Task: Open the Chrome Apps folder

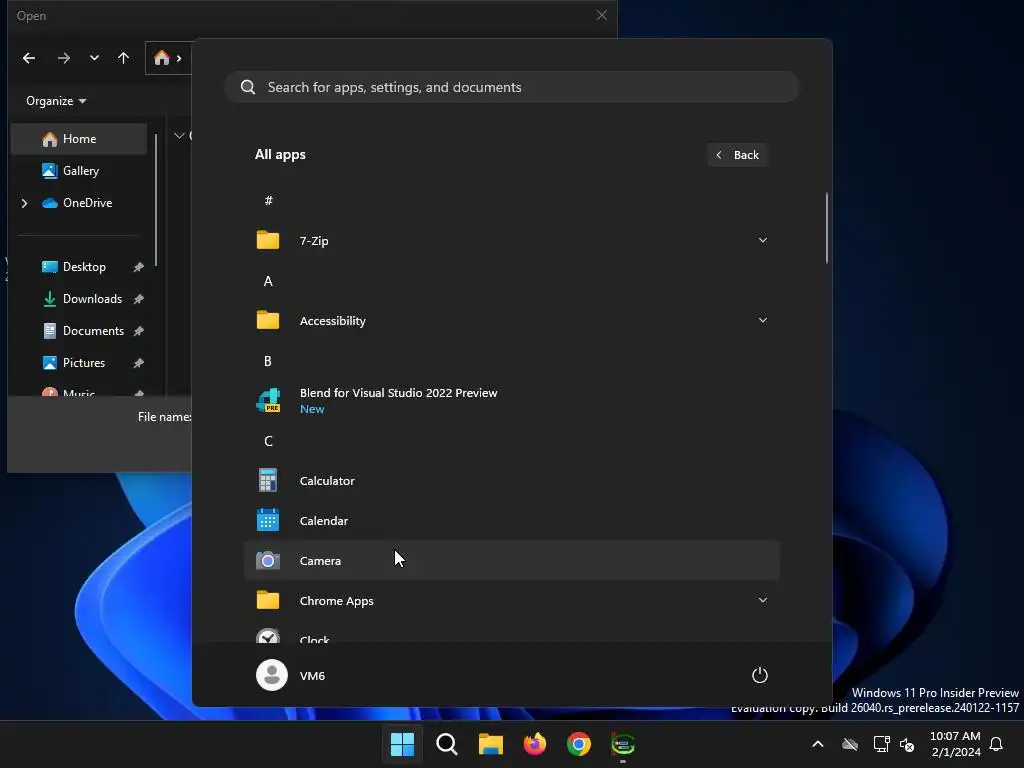Action: pyautogui.click(x=511, y=600)
